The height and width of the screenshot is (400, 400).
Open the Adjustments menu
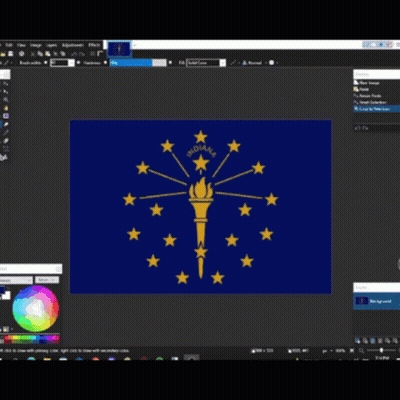73,45
